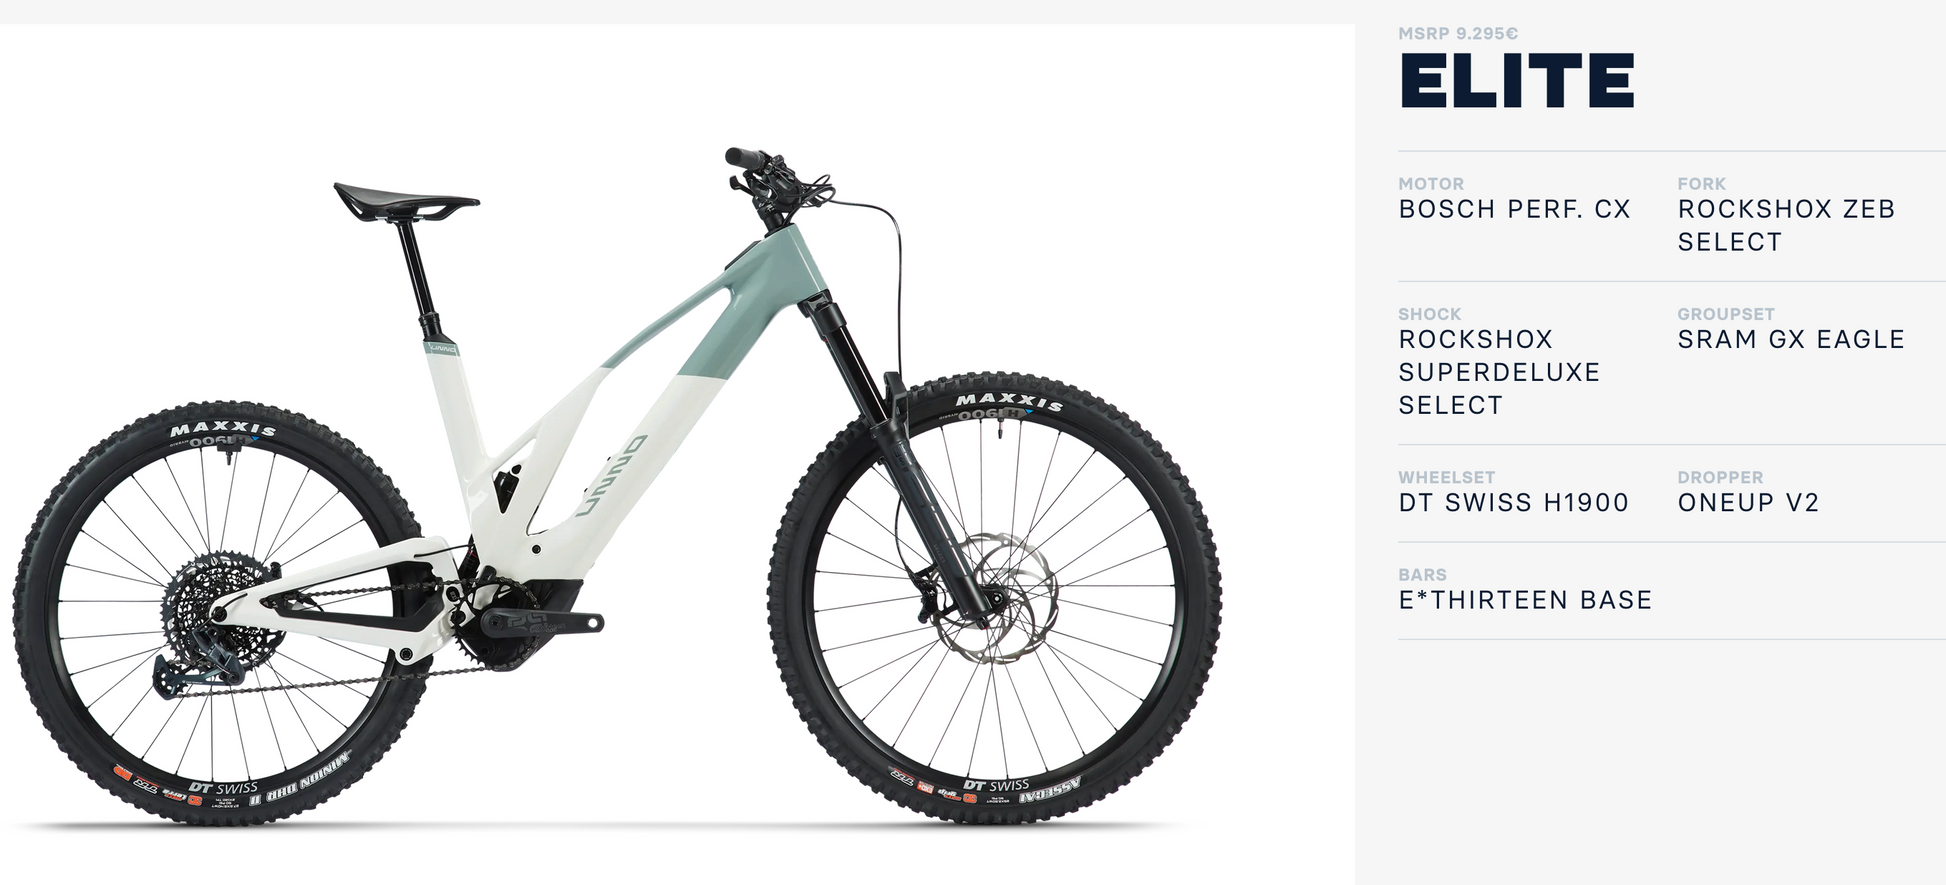Click the MAXXIS logo on rear tire

tap(223, 430)
